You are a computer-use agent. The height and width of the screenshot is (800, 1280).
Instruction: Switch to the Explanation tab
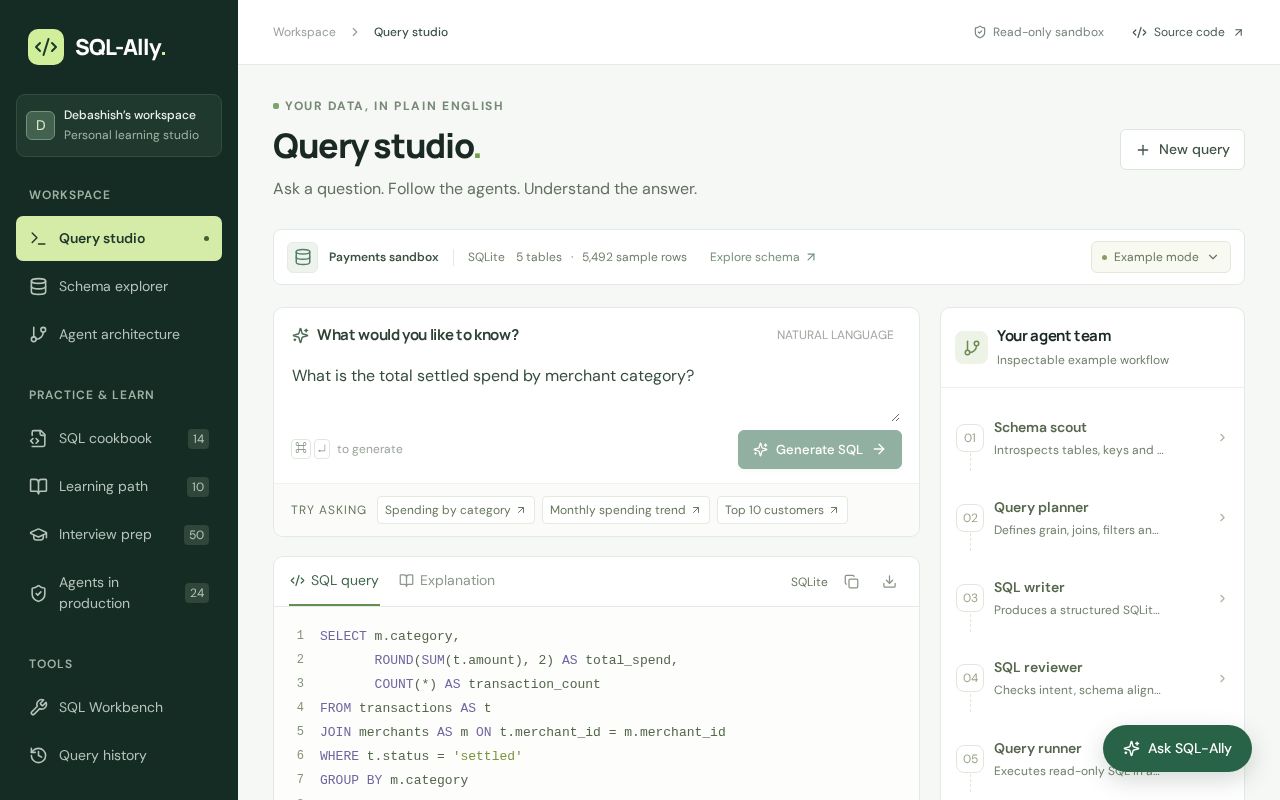click(447, 580)
